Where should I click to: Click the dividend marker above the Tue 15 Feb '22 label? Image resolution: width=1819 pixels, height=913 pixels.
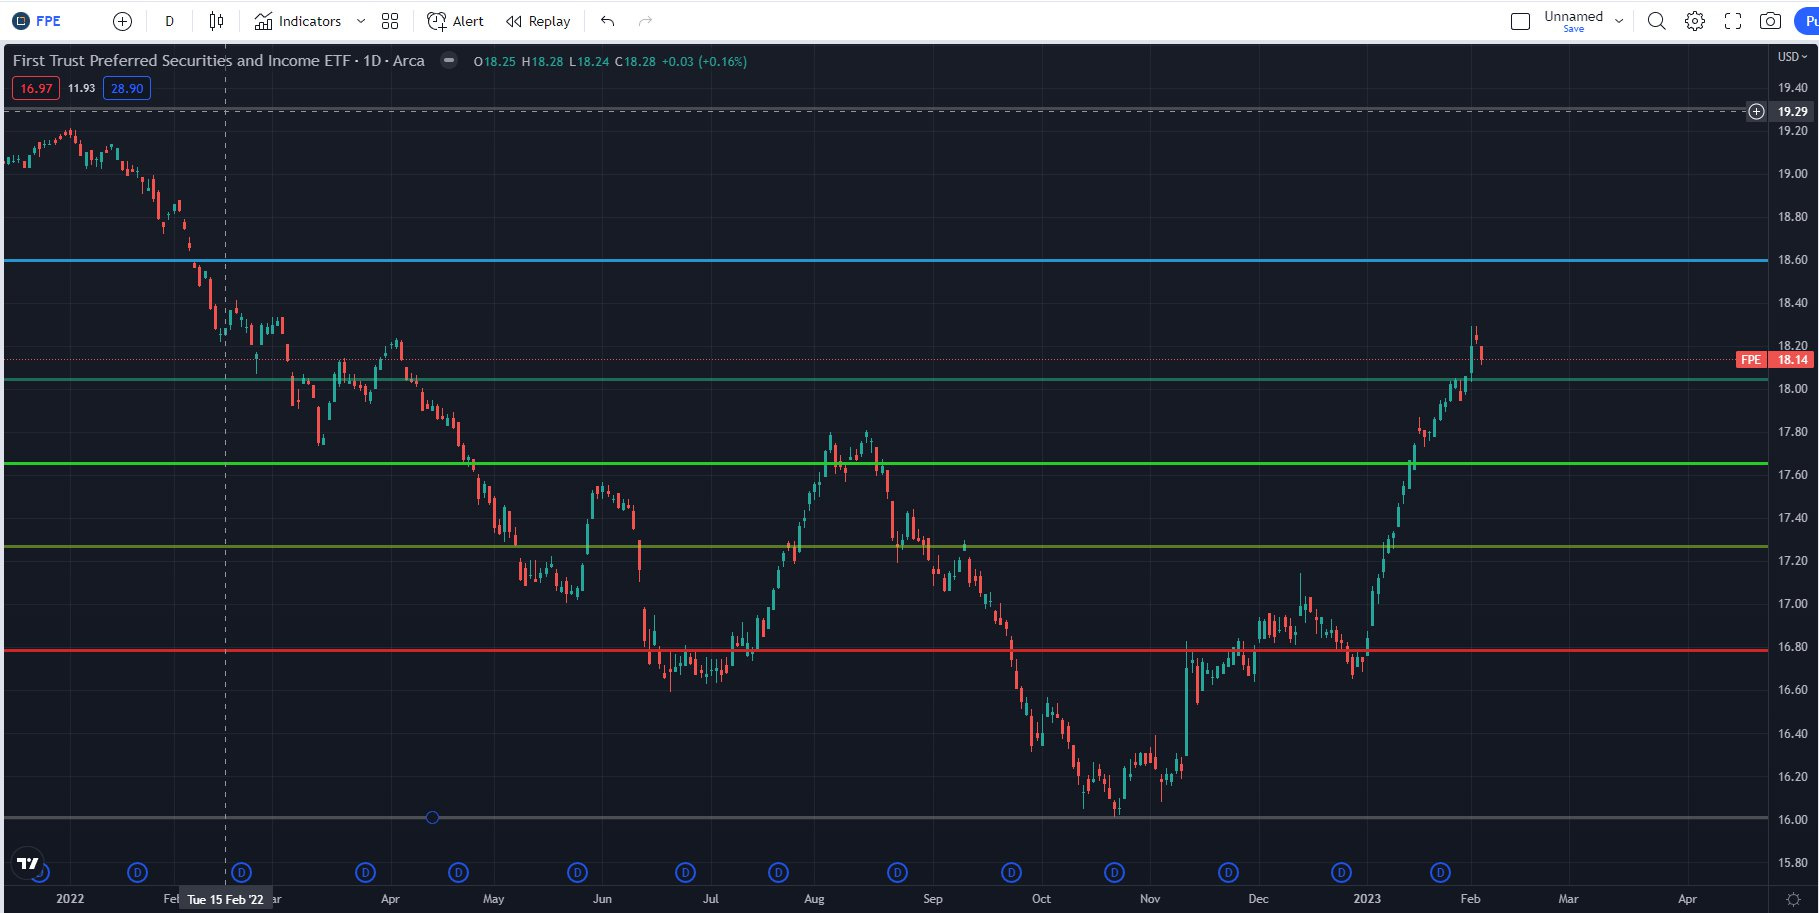tap(241, 873)
